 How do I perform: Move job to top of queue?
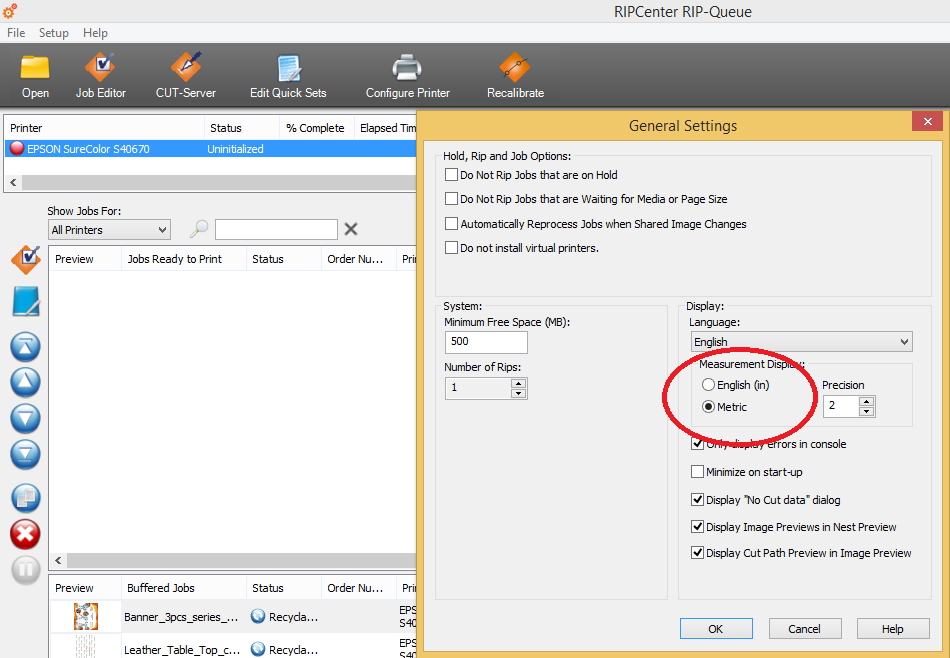pyautogui.click(x=25, y=347)
